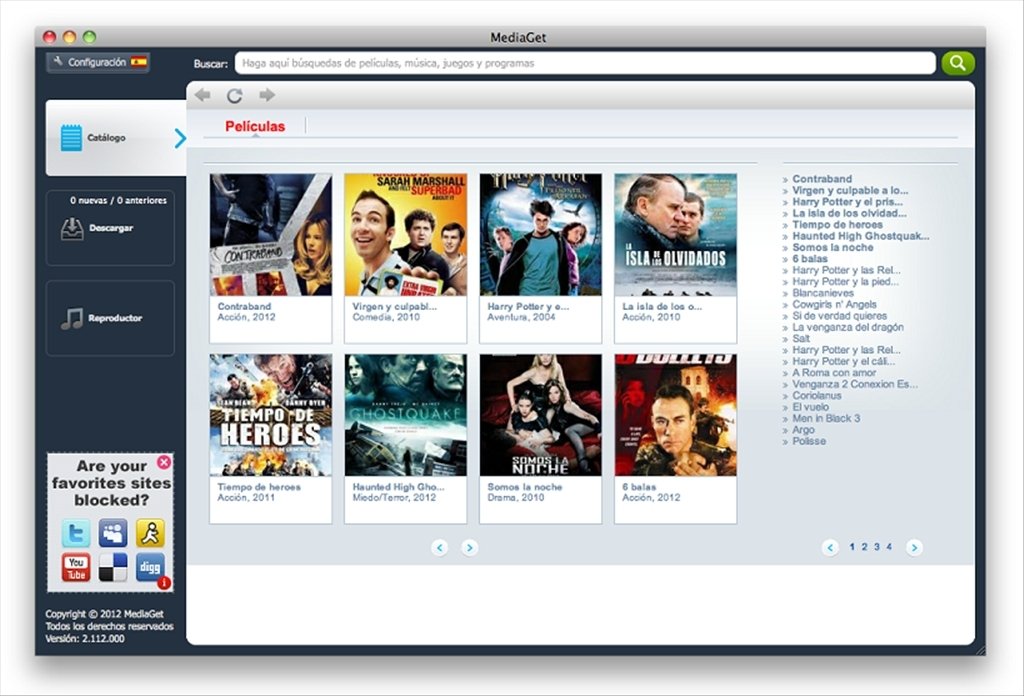
Task: Focus the Buscar search input field
Action: point(584,63)
